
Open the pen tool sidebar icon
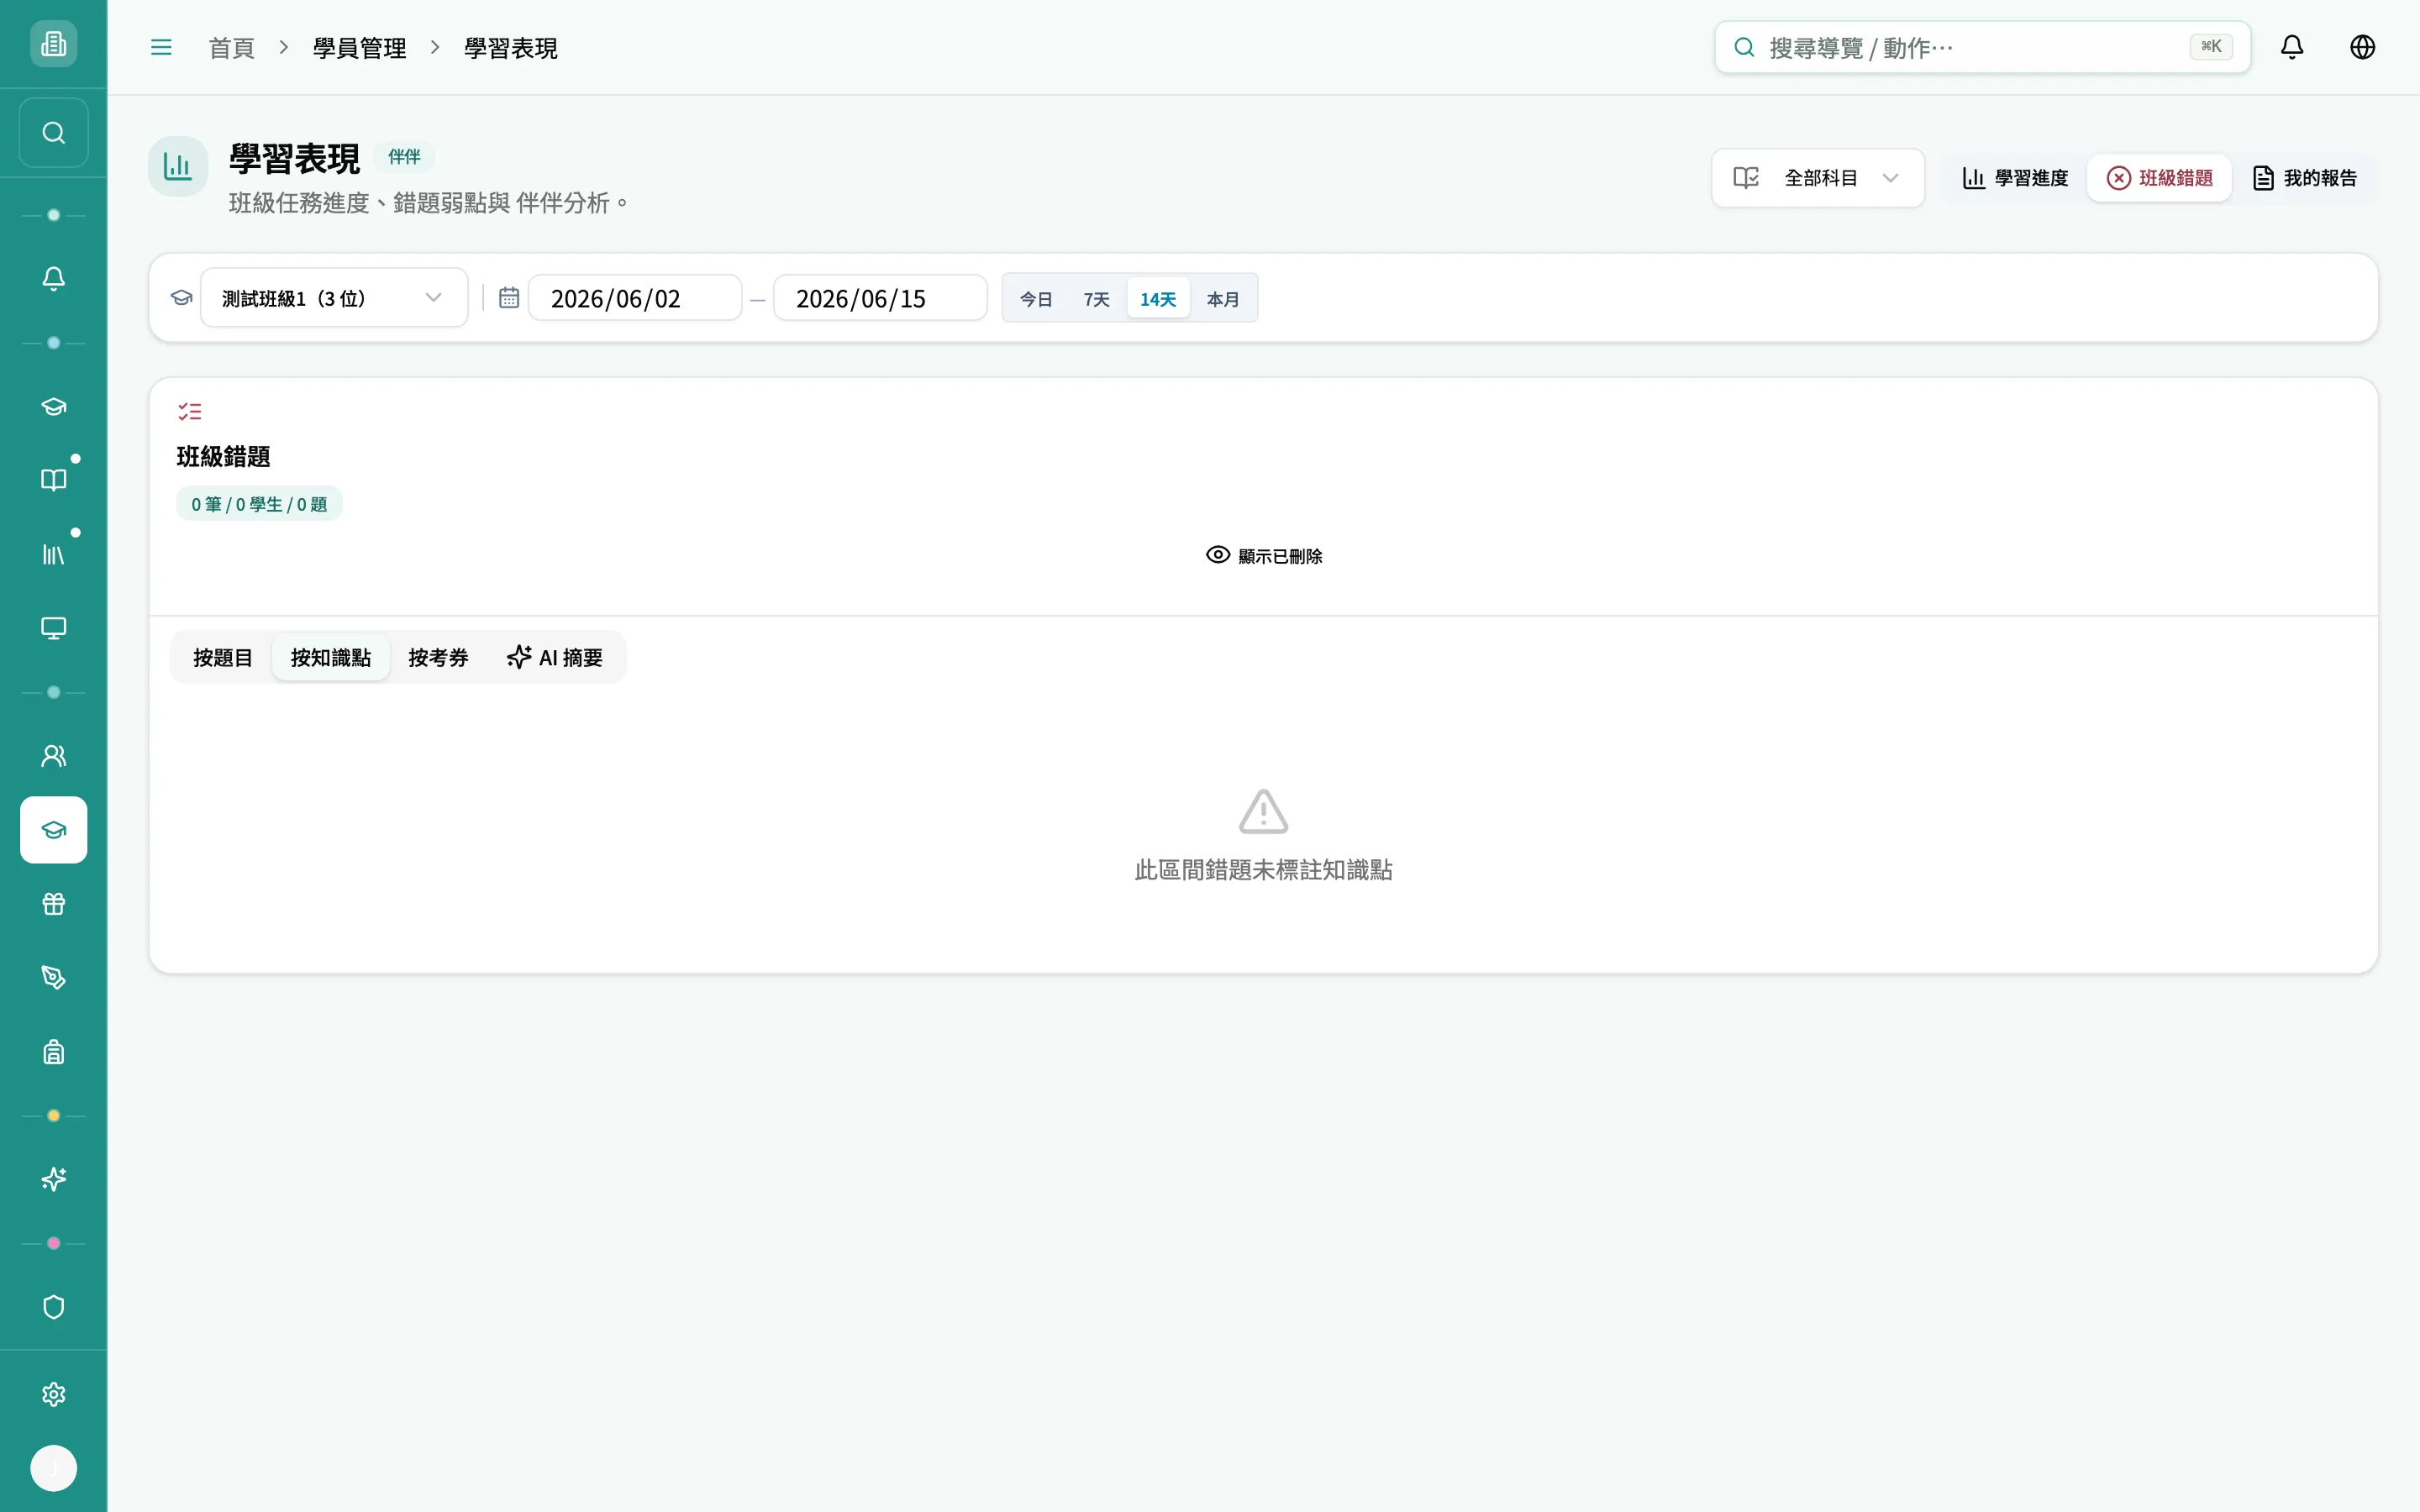(53, 978)
